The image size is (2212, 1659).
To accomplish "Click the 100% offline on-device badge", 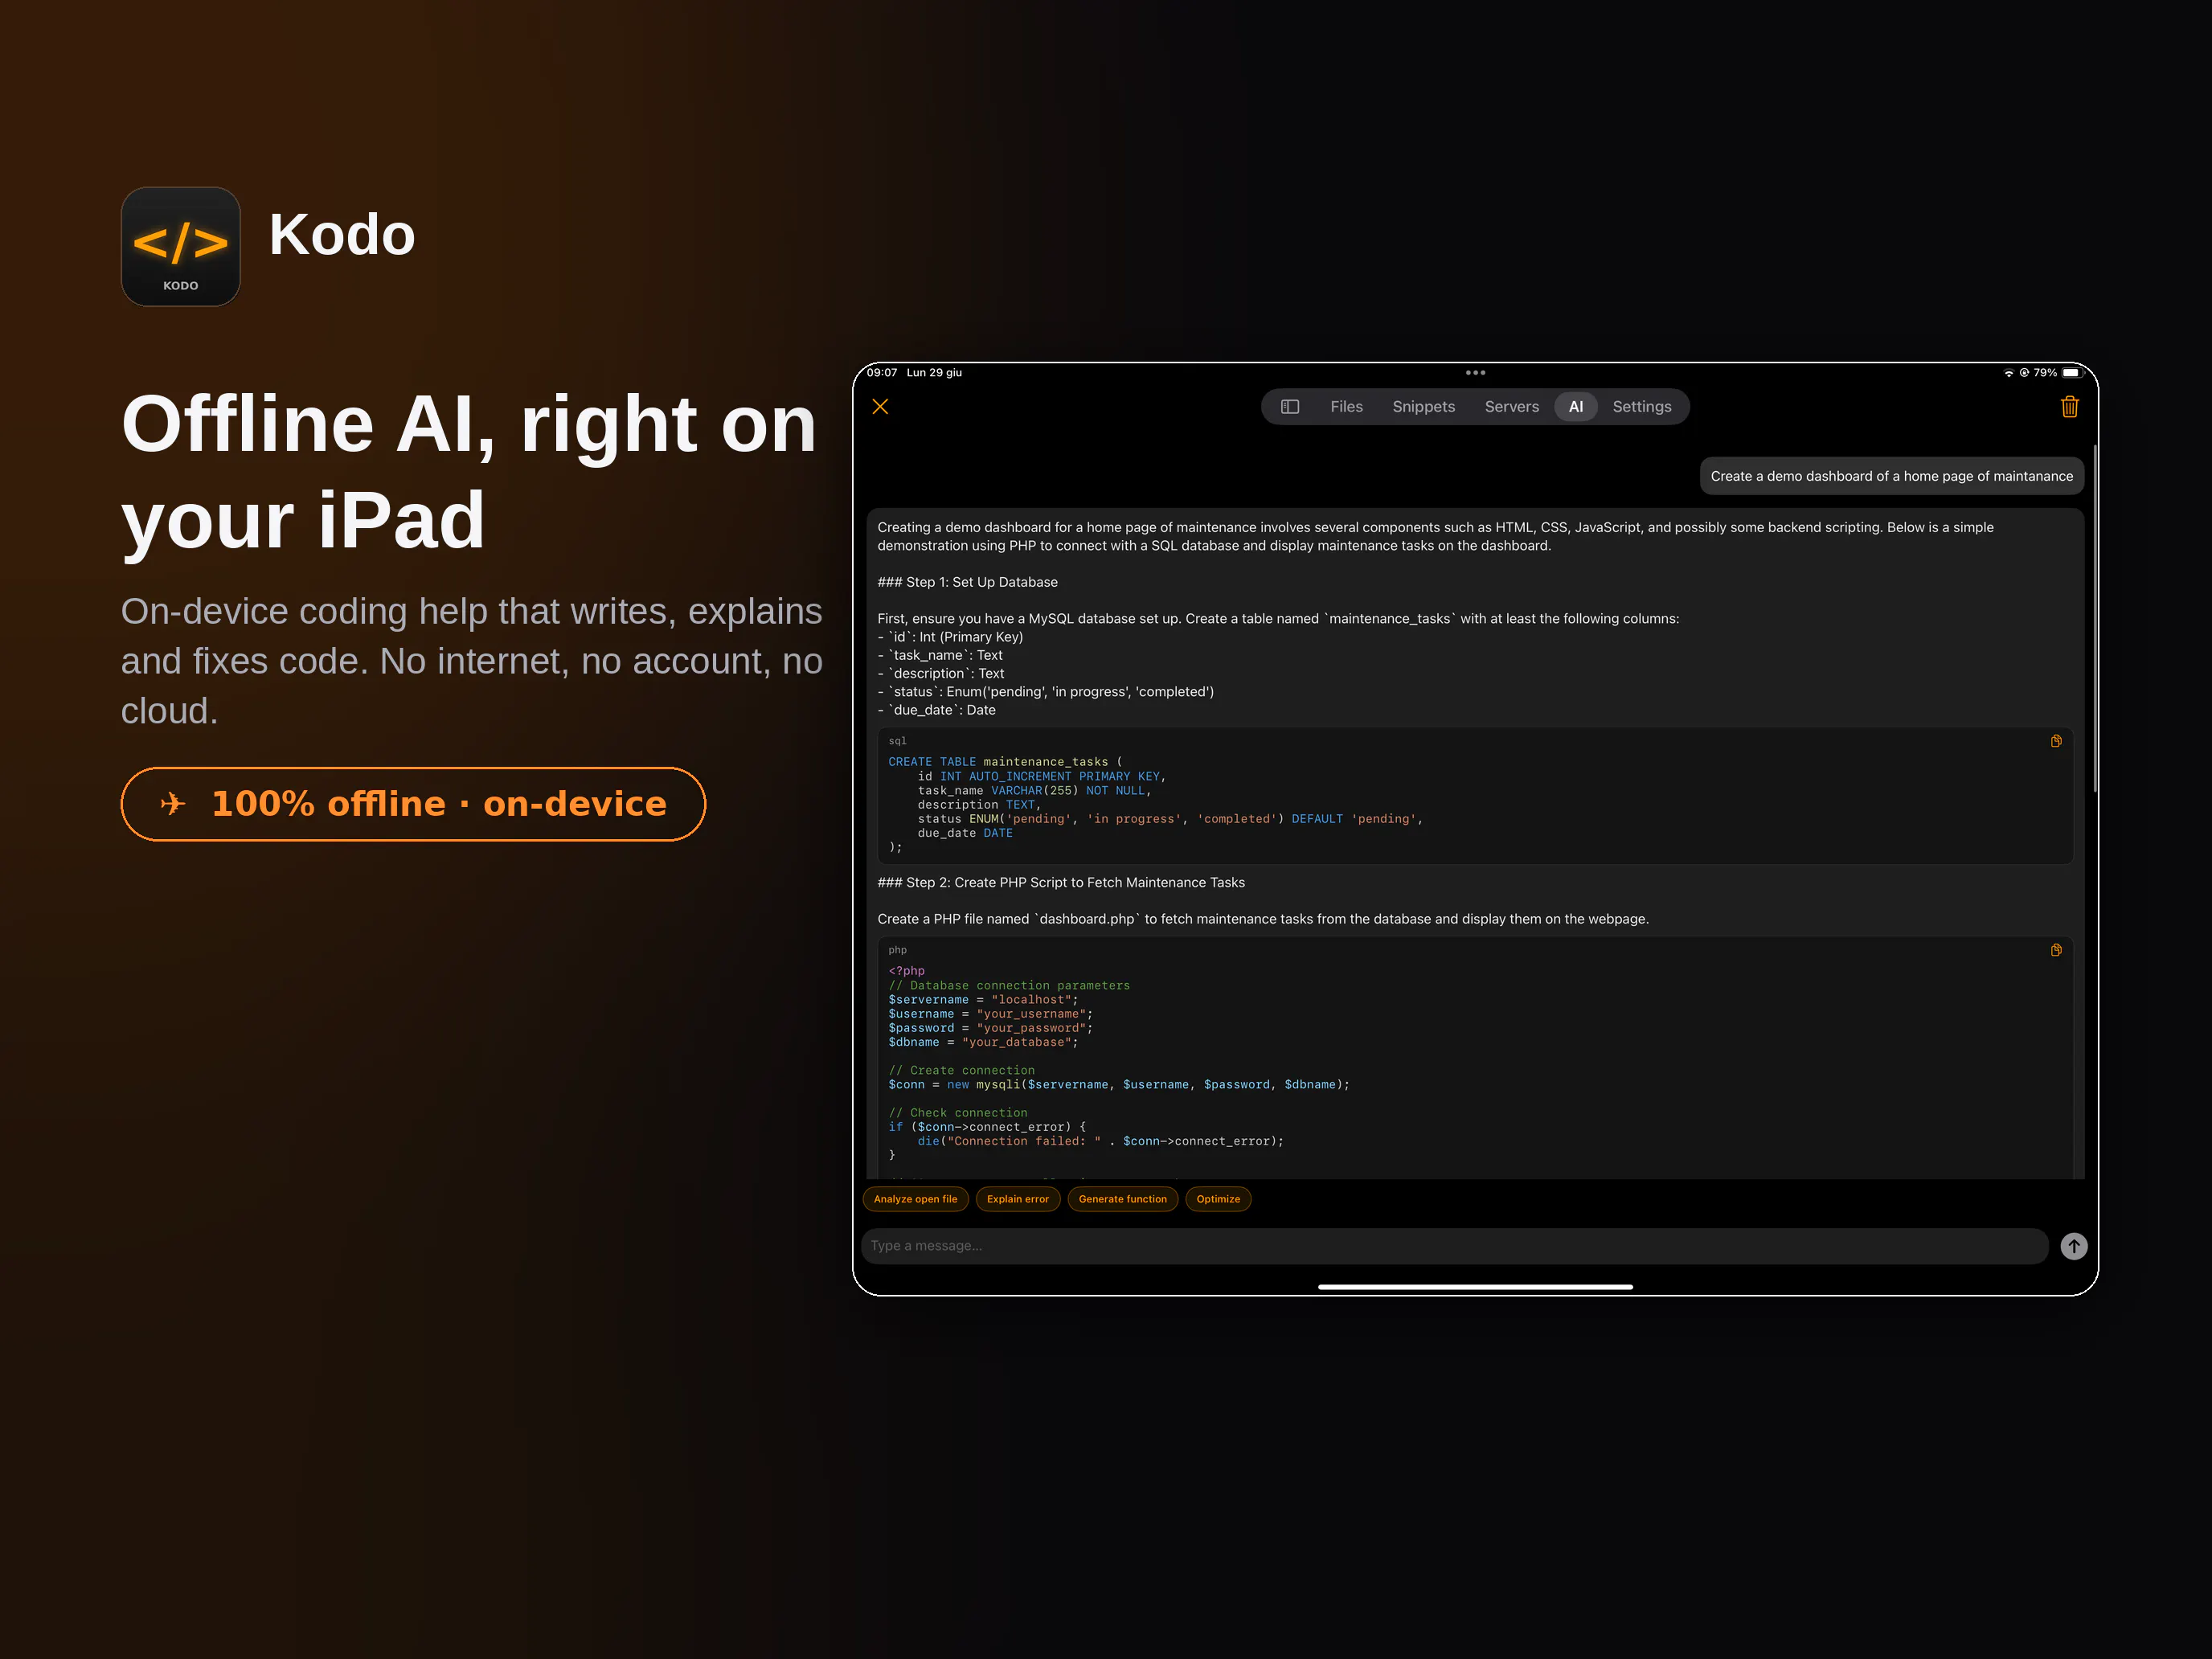I will (413, 804).
